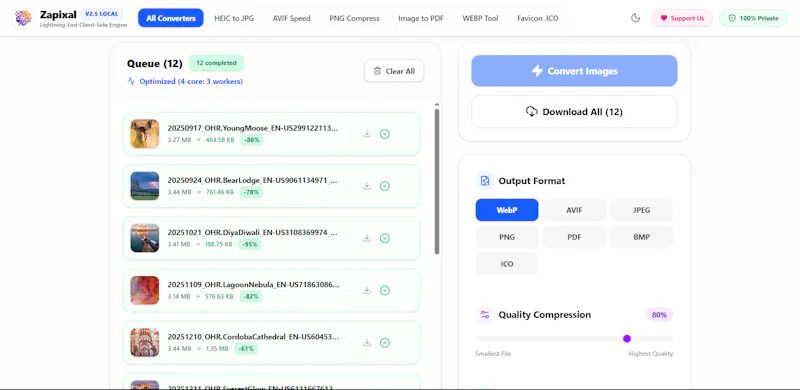The image size is (800, 390).
Task: Click the LagoonNebula completed checkmark icon
Action: [385, 290]
